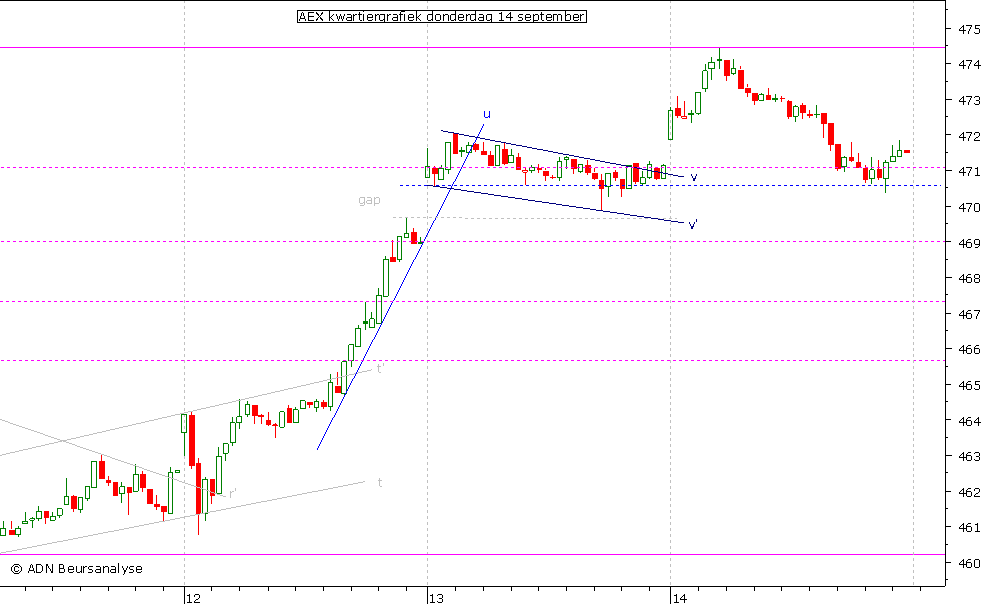
Task: Click the date label '13' on time axis
Action: [x=436, y=598]
